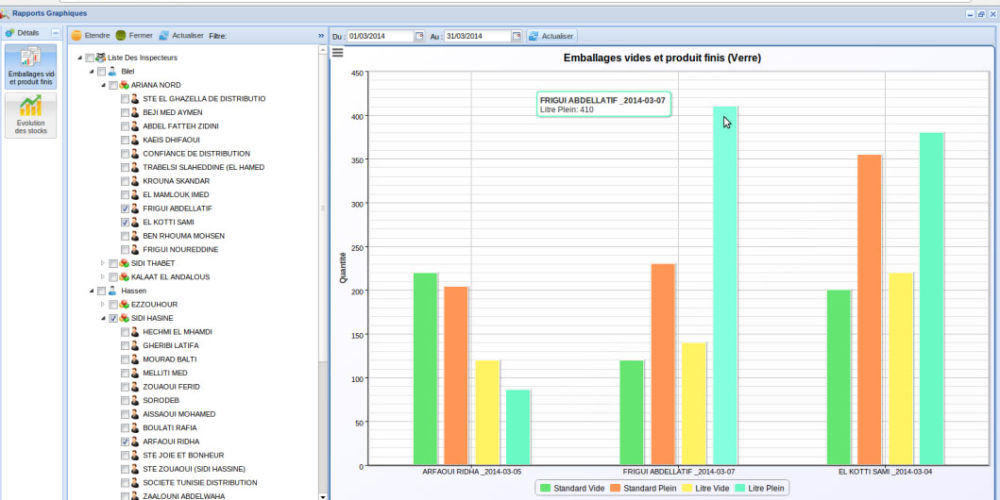Select the Détails tab
1000x500 pixels.
pyautogui.click(x=22, y=33)
